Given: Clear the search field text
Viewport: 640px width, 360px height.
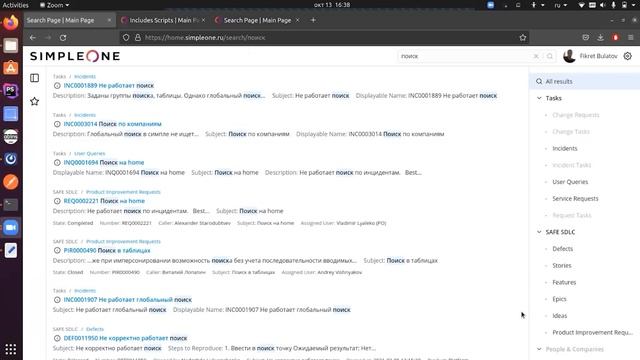Looking at the screenshot, I should click(536, 56).
